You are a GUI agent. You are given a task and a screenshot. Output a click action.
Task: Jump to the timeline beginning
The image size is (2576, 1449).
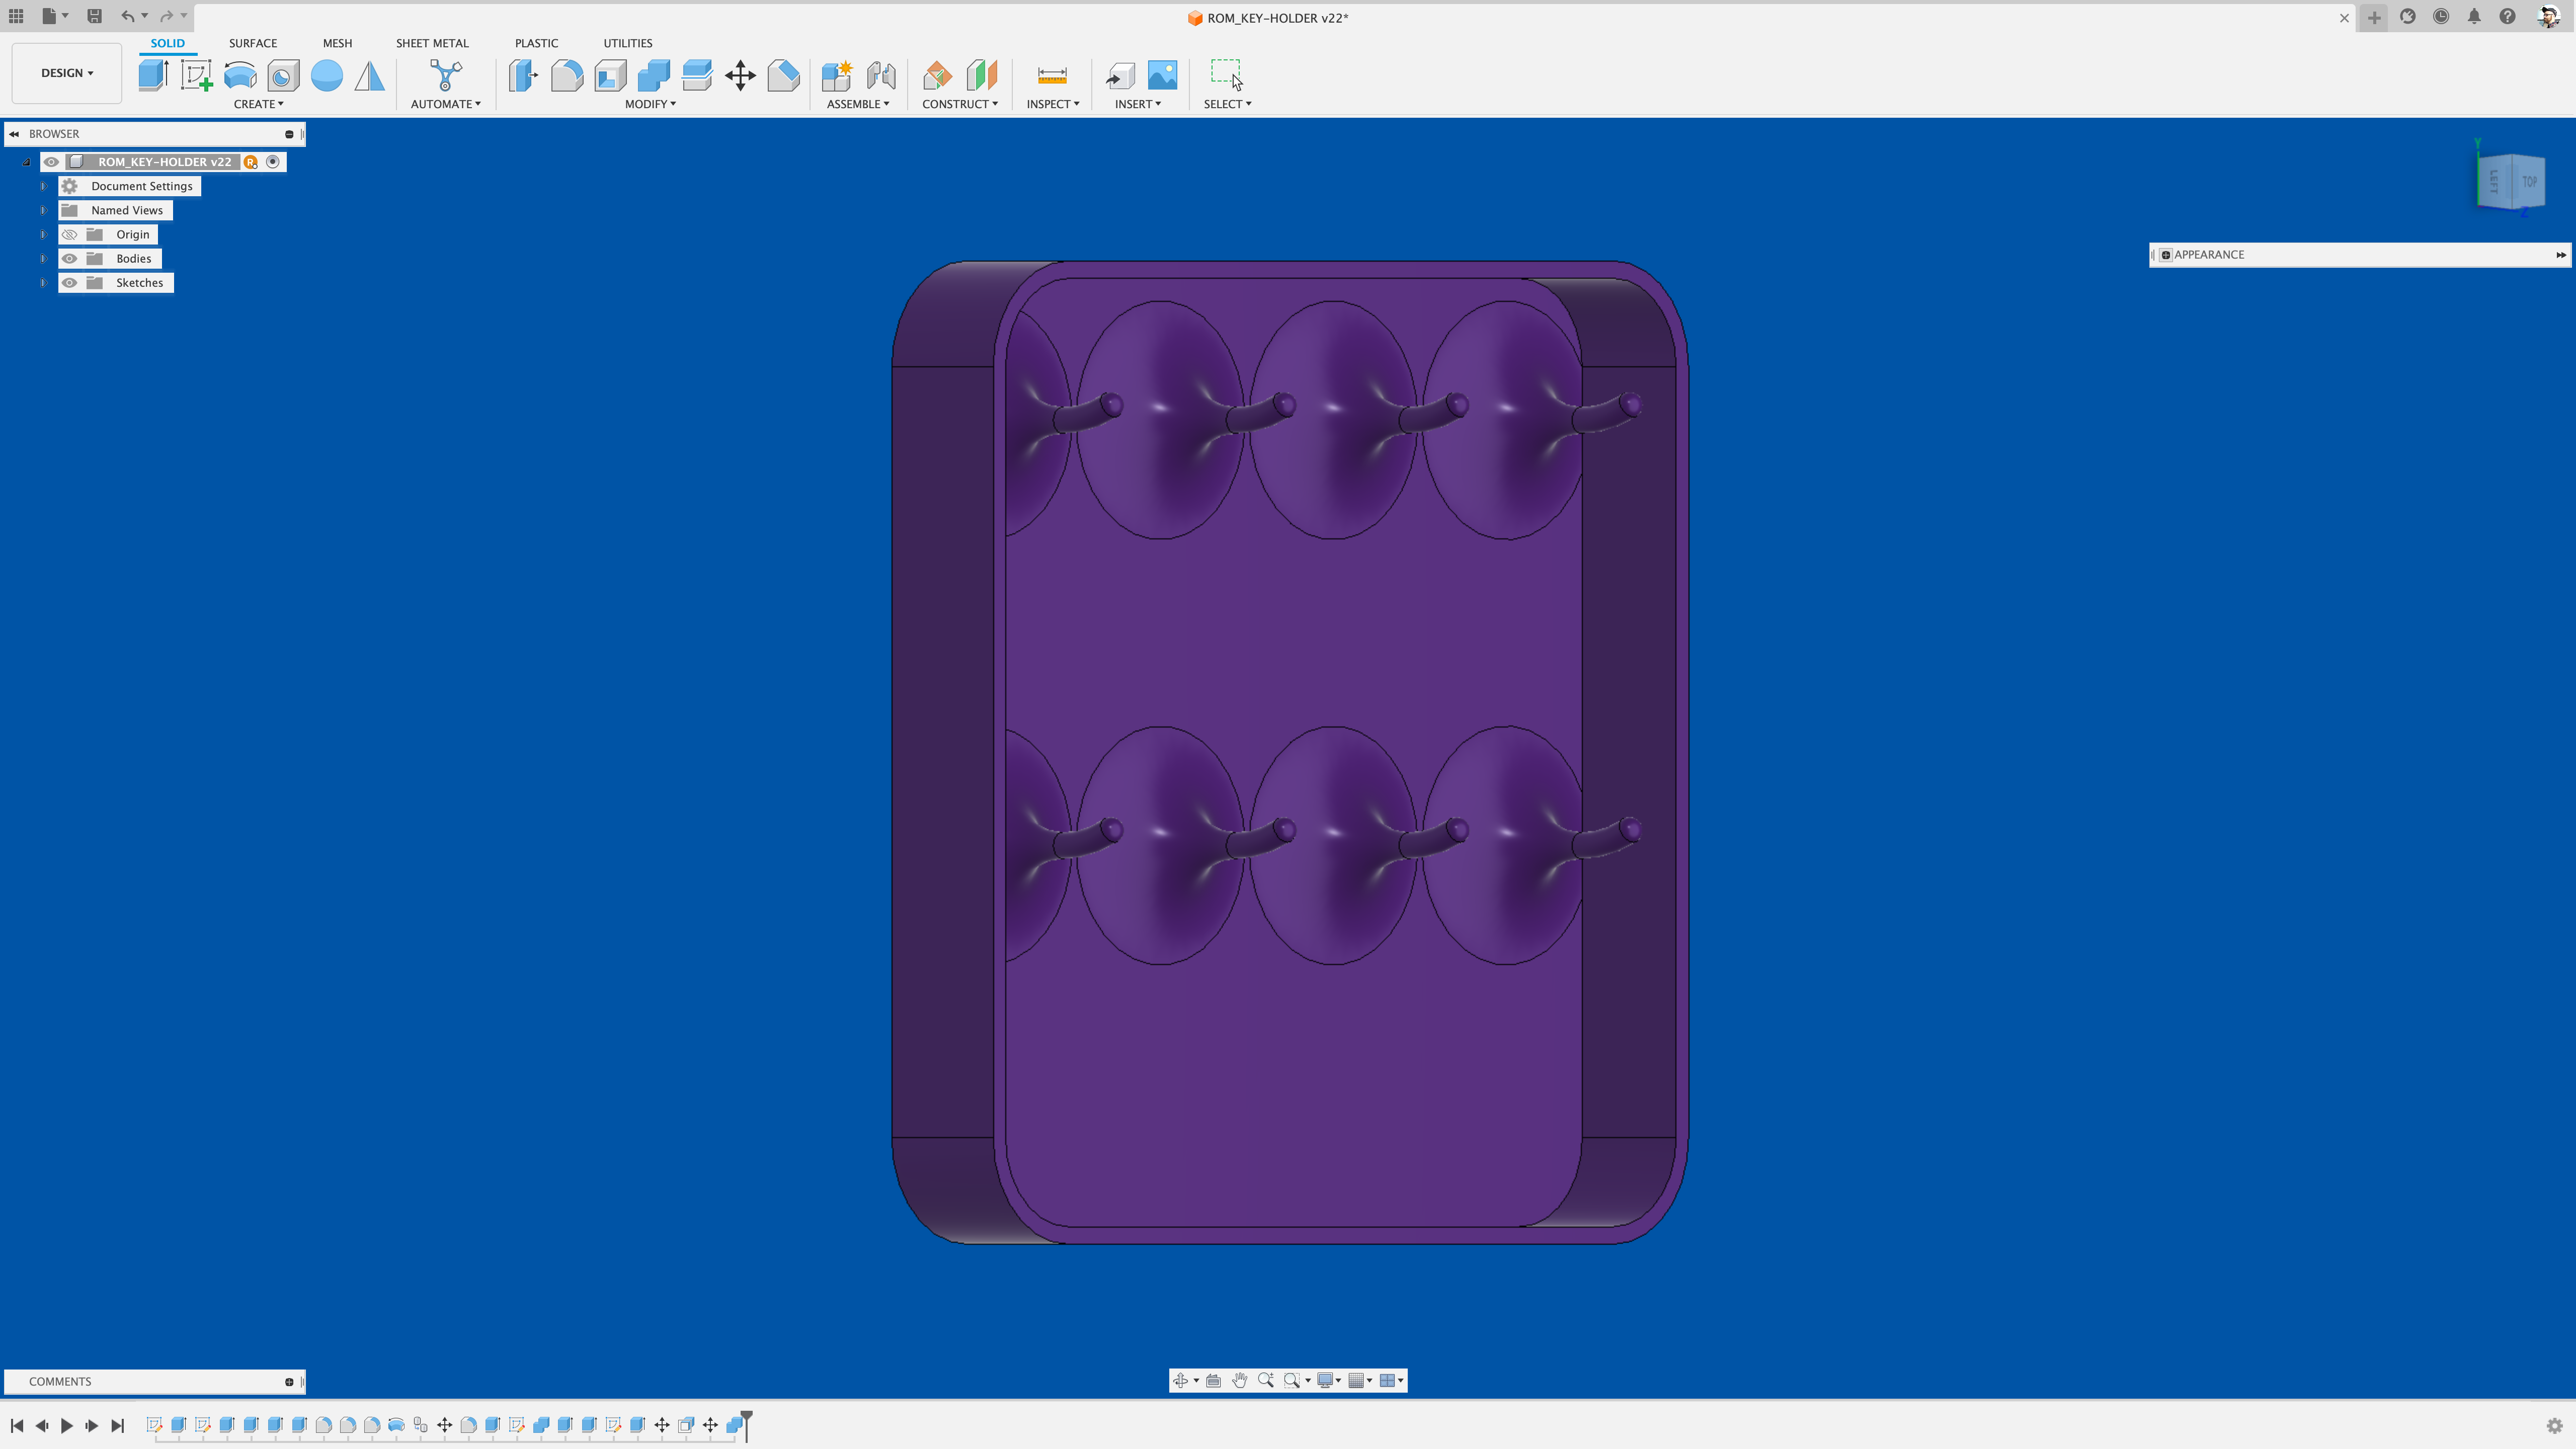[x=17, y=1425]
